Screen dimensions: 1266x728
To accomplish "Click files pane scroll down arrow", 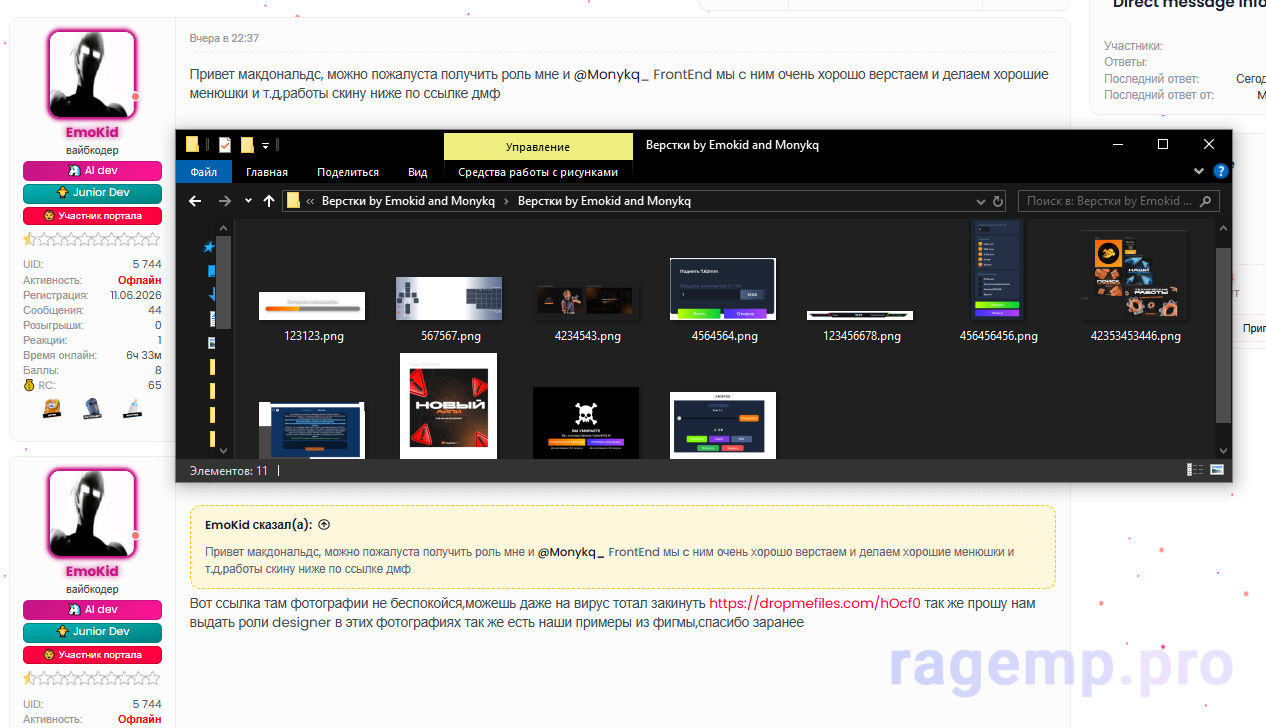I will 1223,451.
